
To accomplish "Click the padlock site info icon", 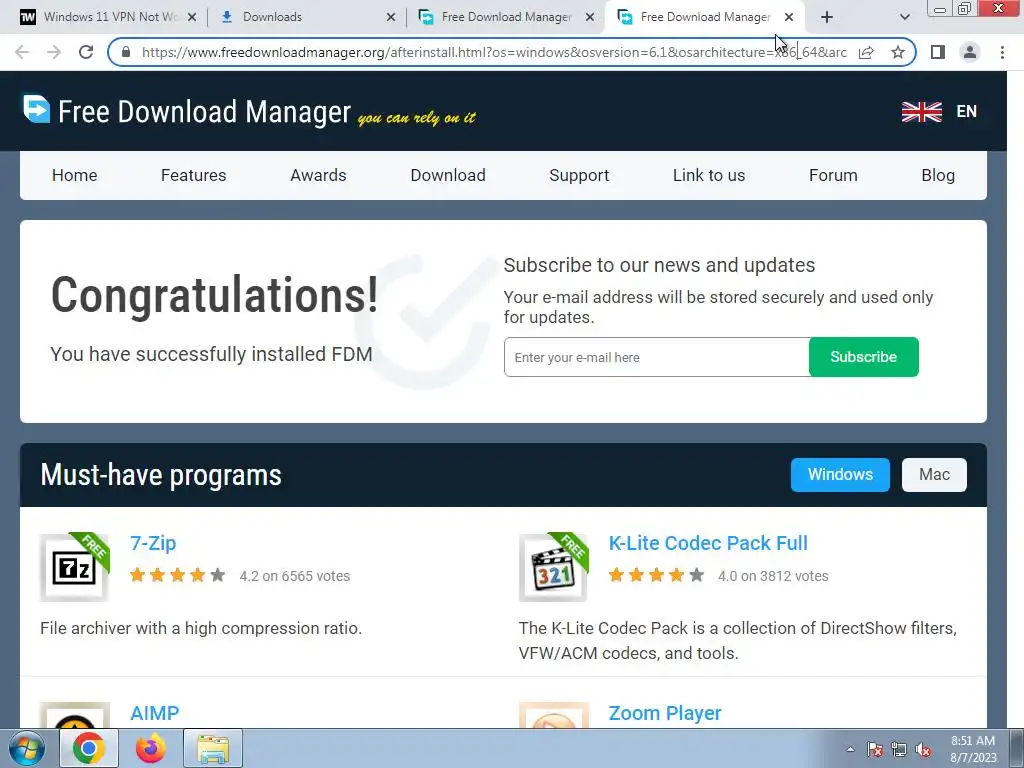I will 126,52.
